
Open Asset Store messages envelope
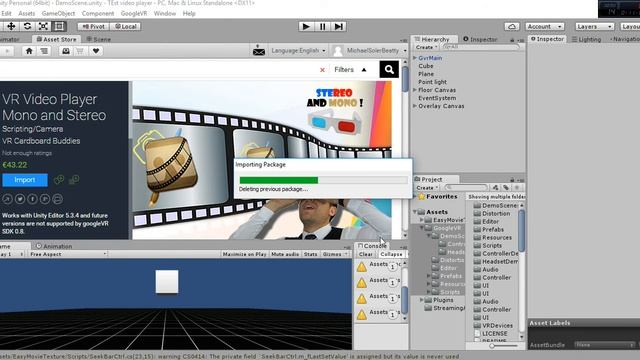pyautogui.click(x=259, y=51)
